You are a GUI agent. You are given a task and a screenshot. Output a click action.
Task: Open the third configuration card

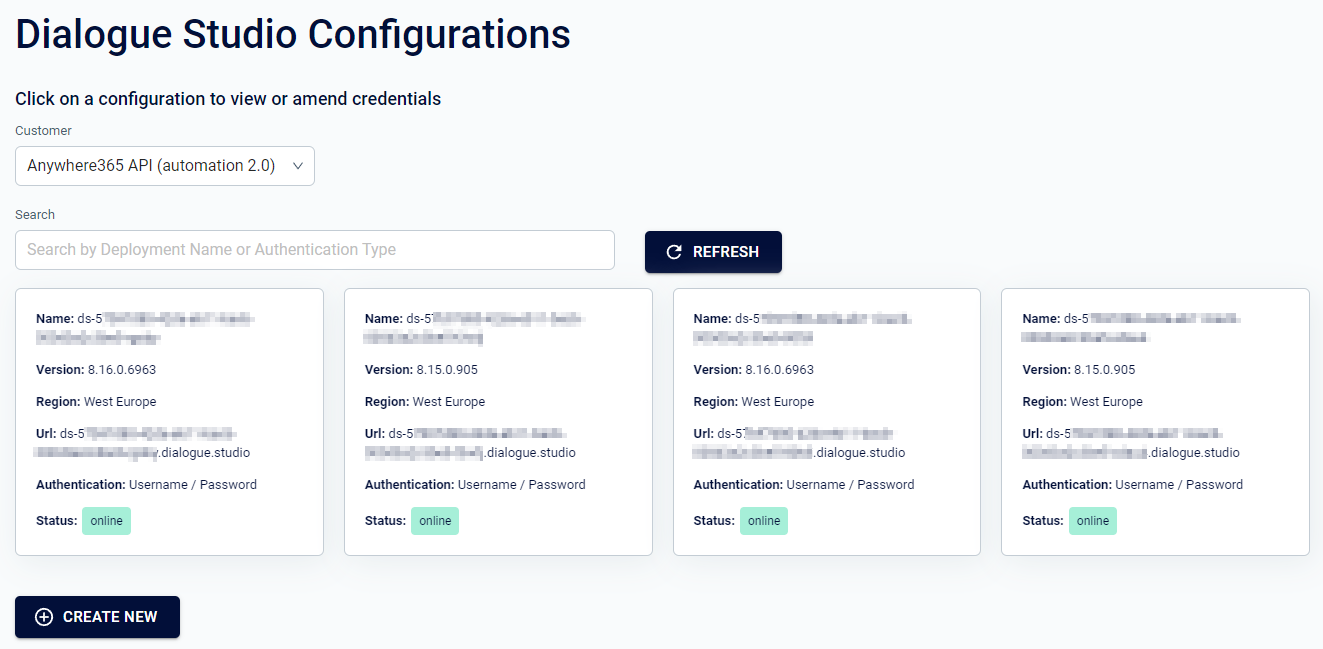coord(827,422)
